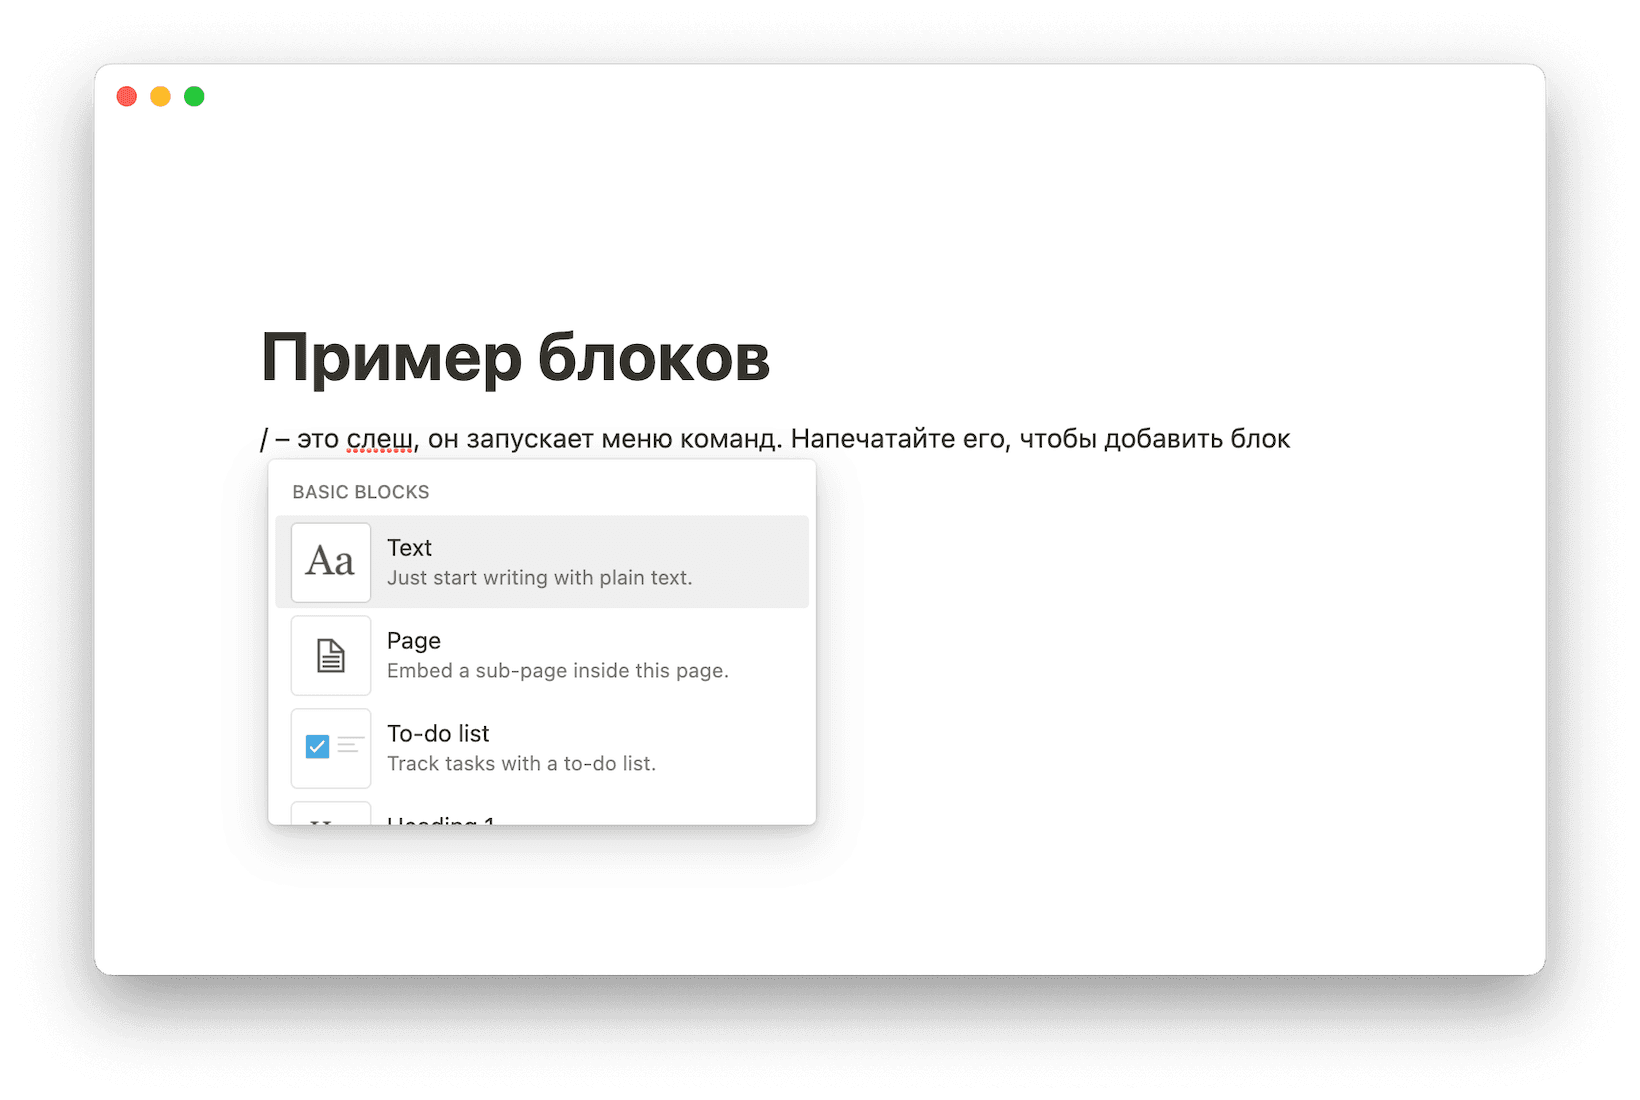Click the BASIC BLOCKS section header
Viewport: 1640px width, 1100px height.
pos(361,492)
